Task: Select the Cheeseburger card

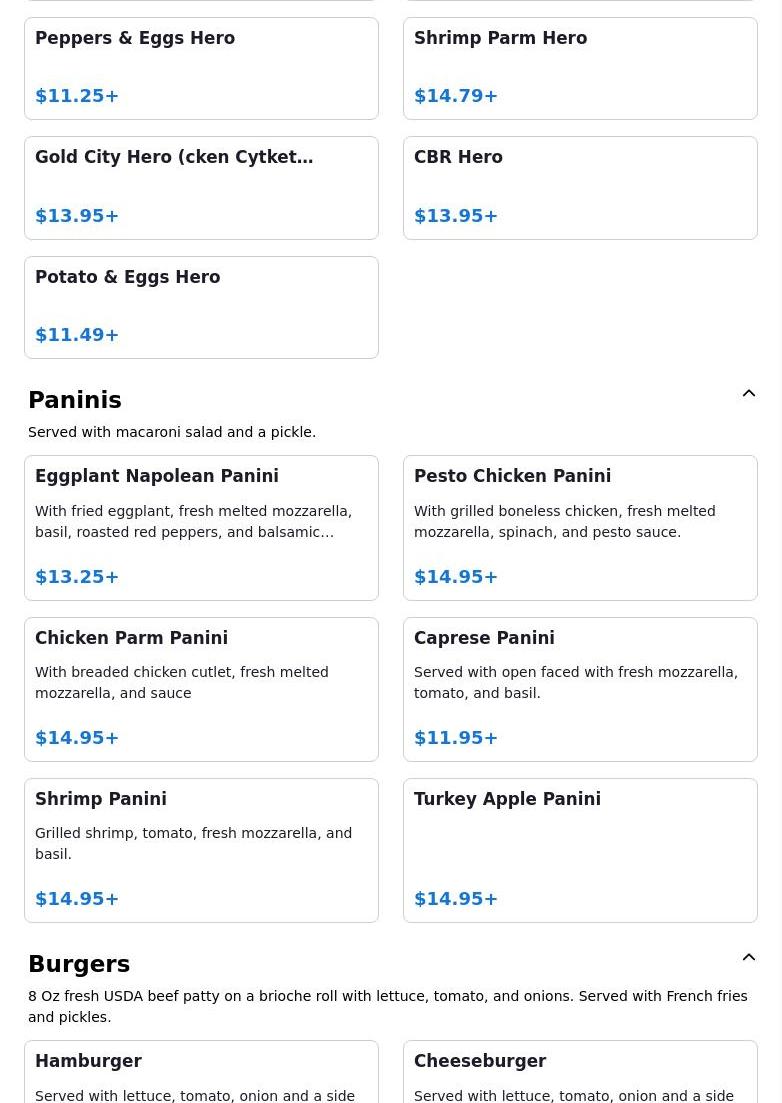Action: click(580, 1072)
